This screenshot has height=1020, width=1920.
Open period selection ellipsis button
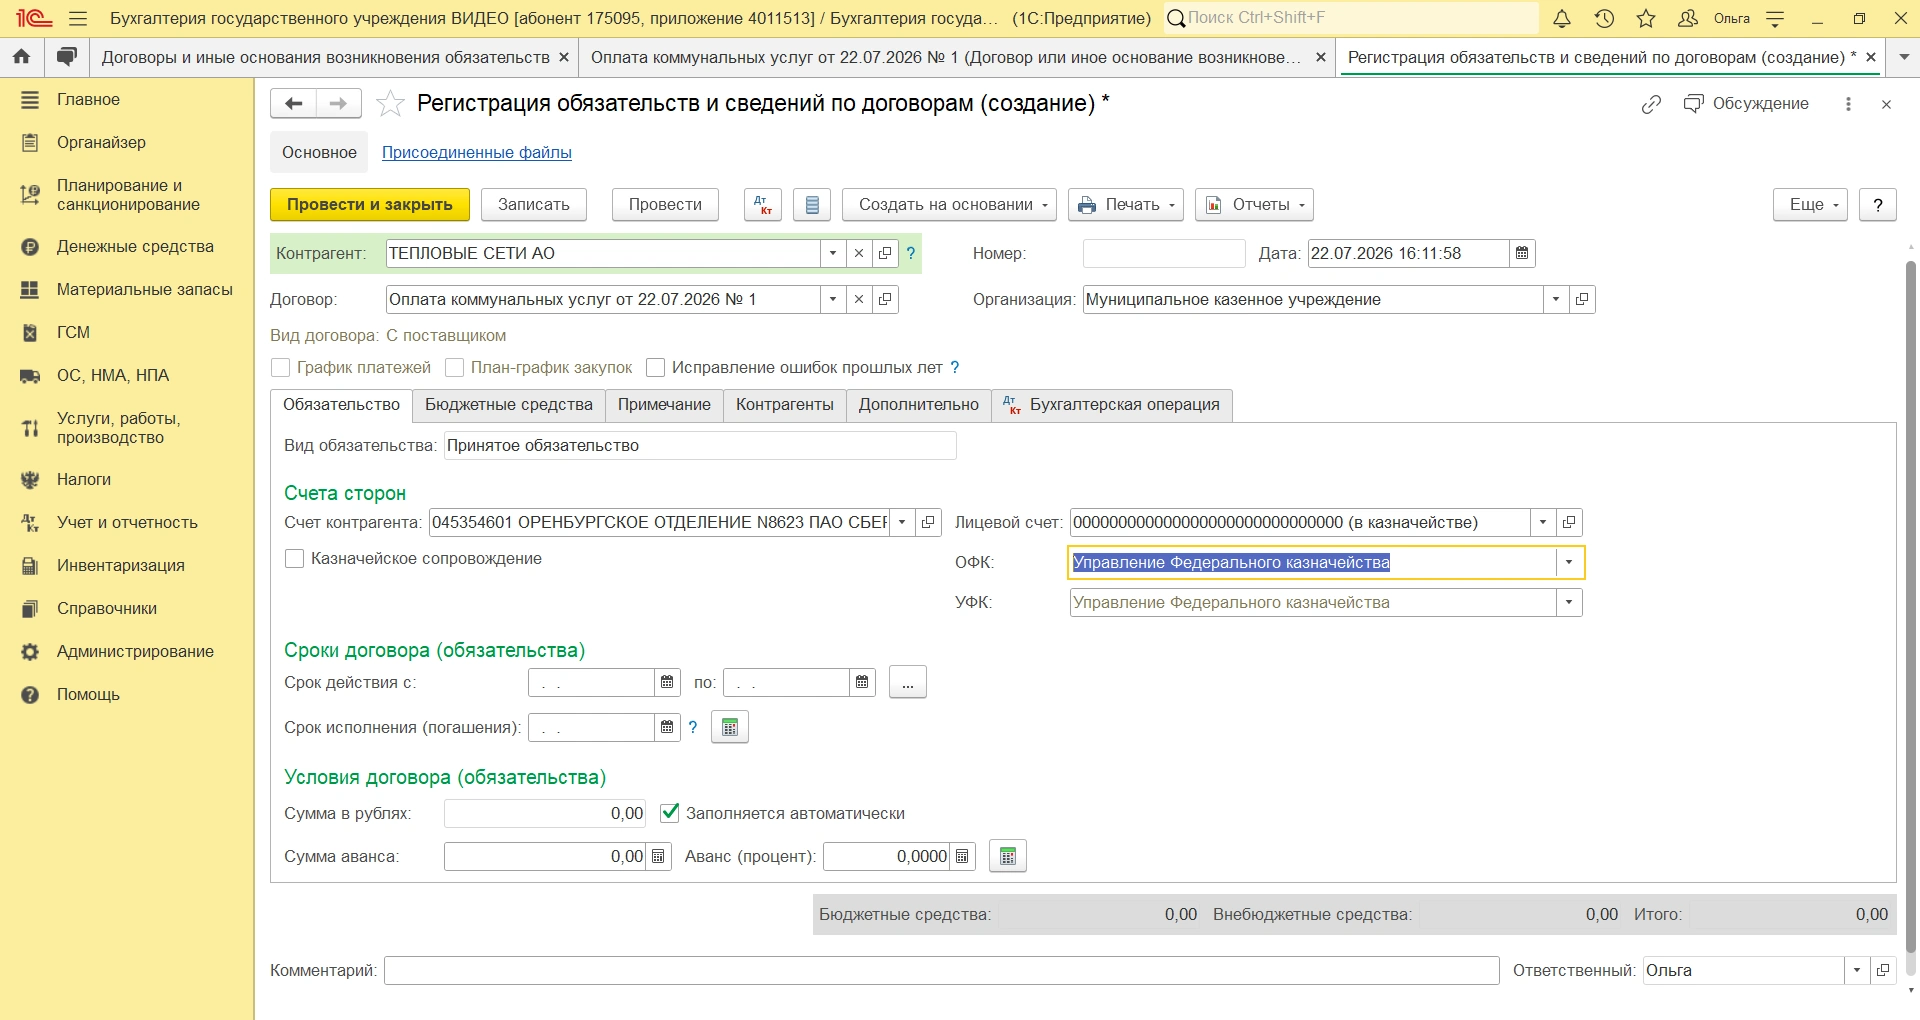pos(908,682)
